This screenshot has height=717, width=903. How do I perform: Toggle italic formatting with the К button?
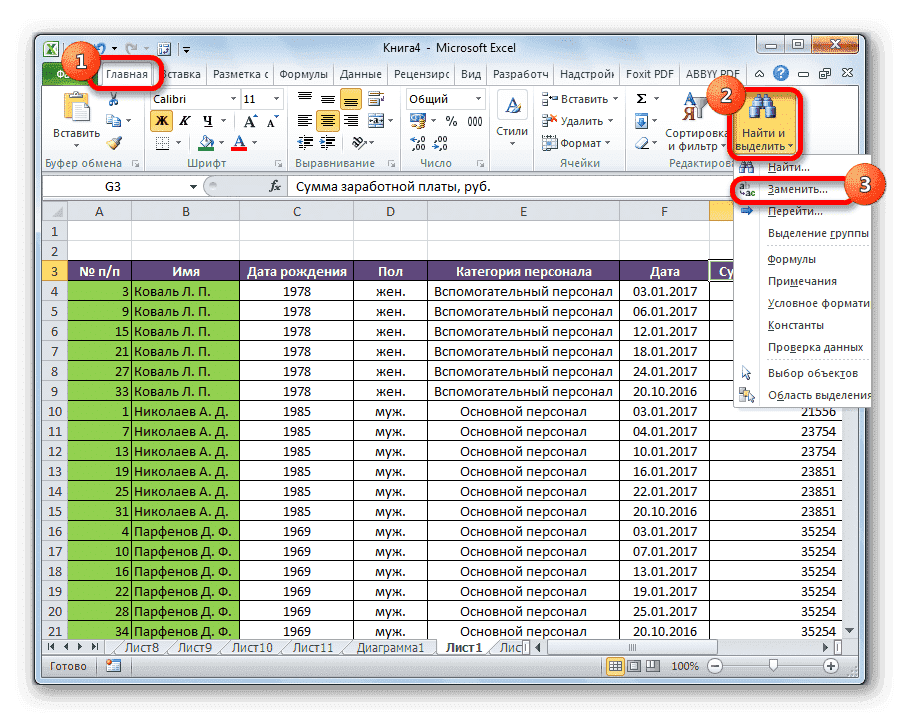click(x=184, y=121)
